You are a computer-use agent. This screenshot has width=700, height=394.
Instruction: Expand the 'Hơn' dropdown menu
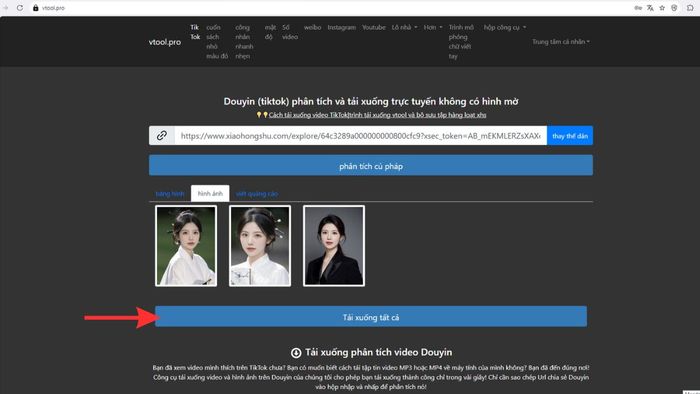click(433, 27)
